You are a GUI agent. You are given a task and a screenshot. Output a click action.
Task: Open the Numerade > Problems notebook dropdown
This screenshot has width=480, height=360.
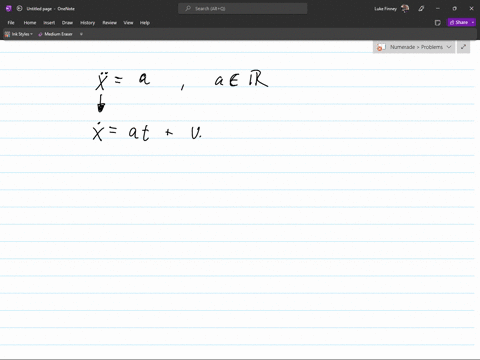[x=414, y=47]
